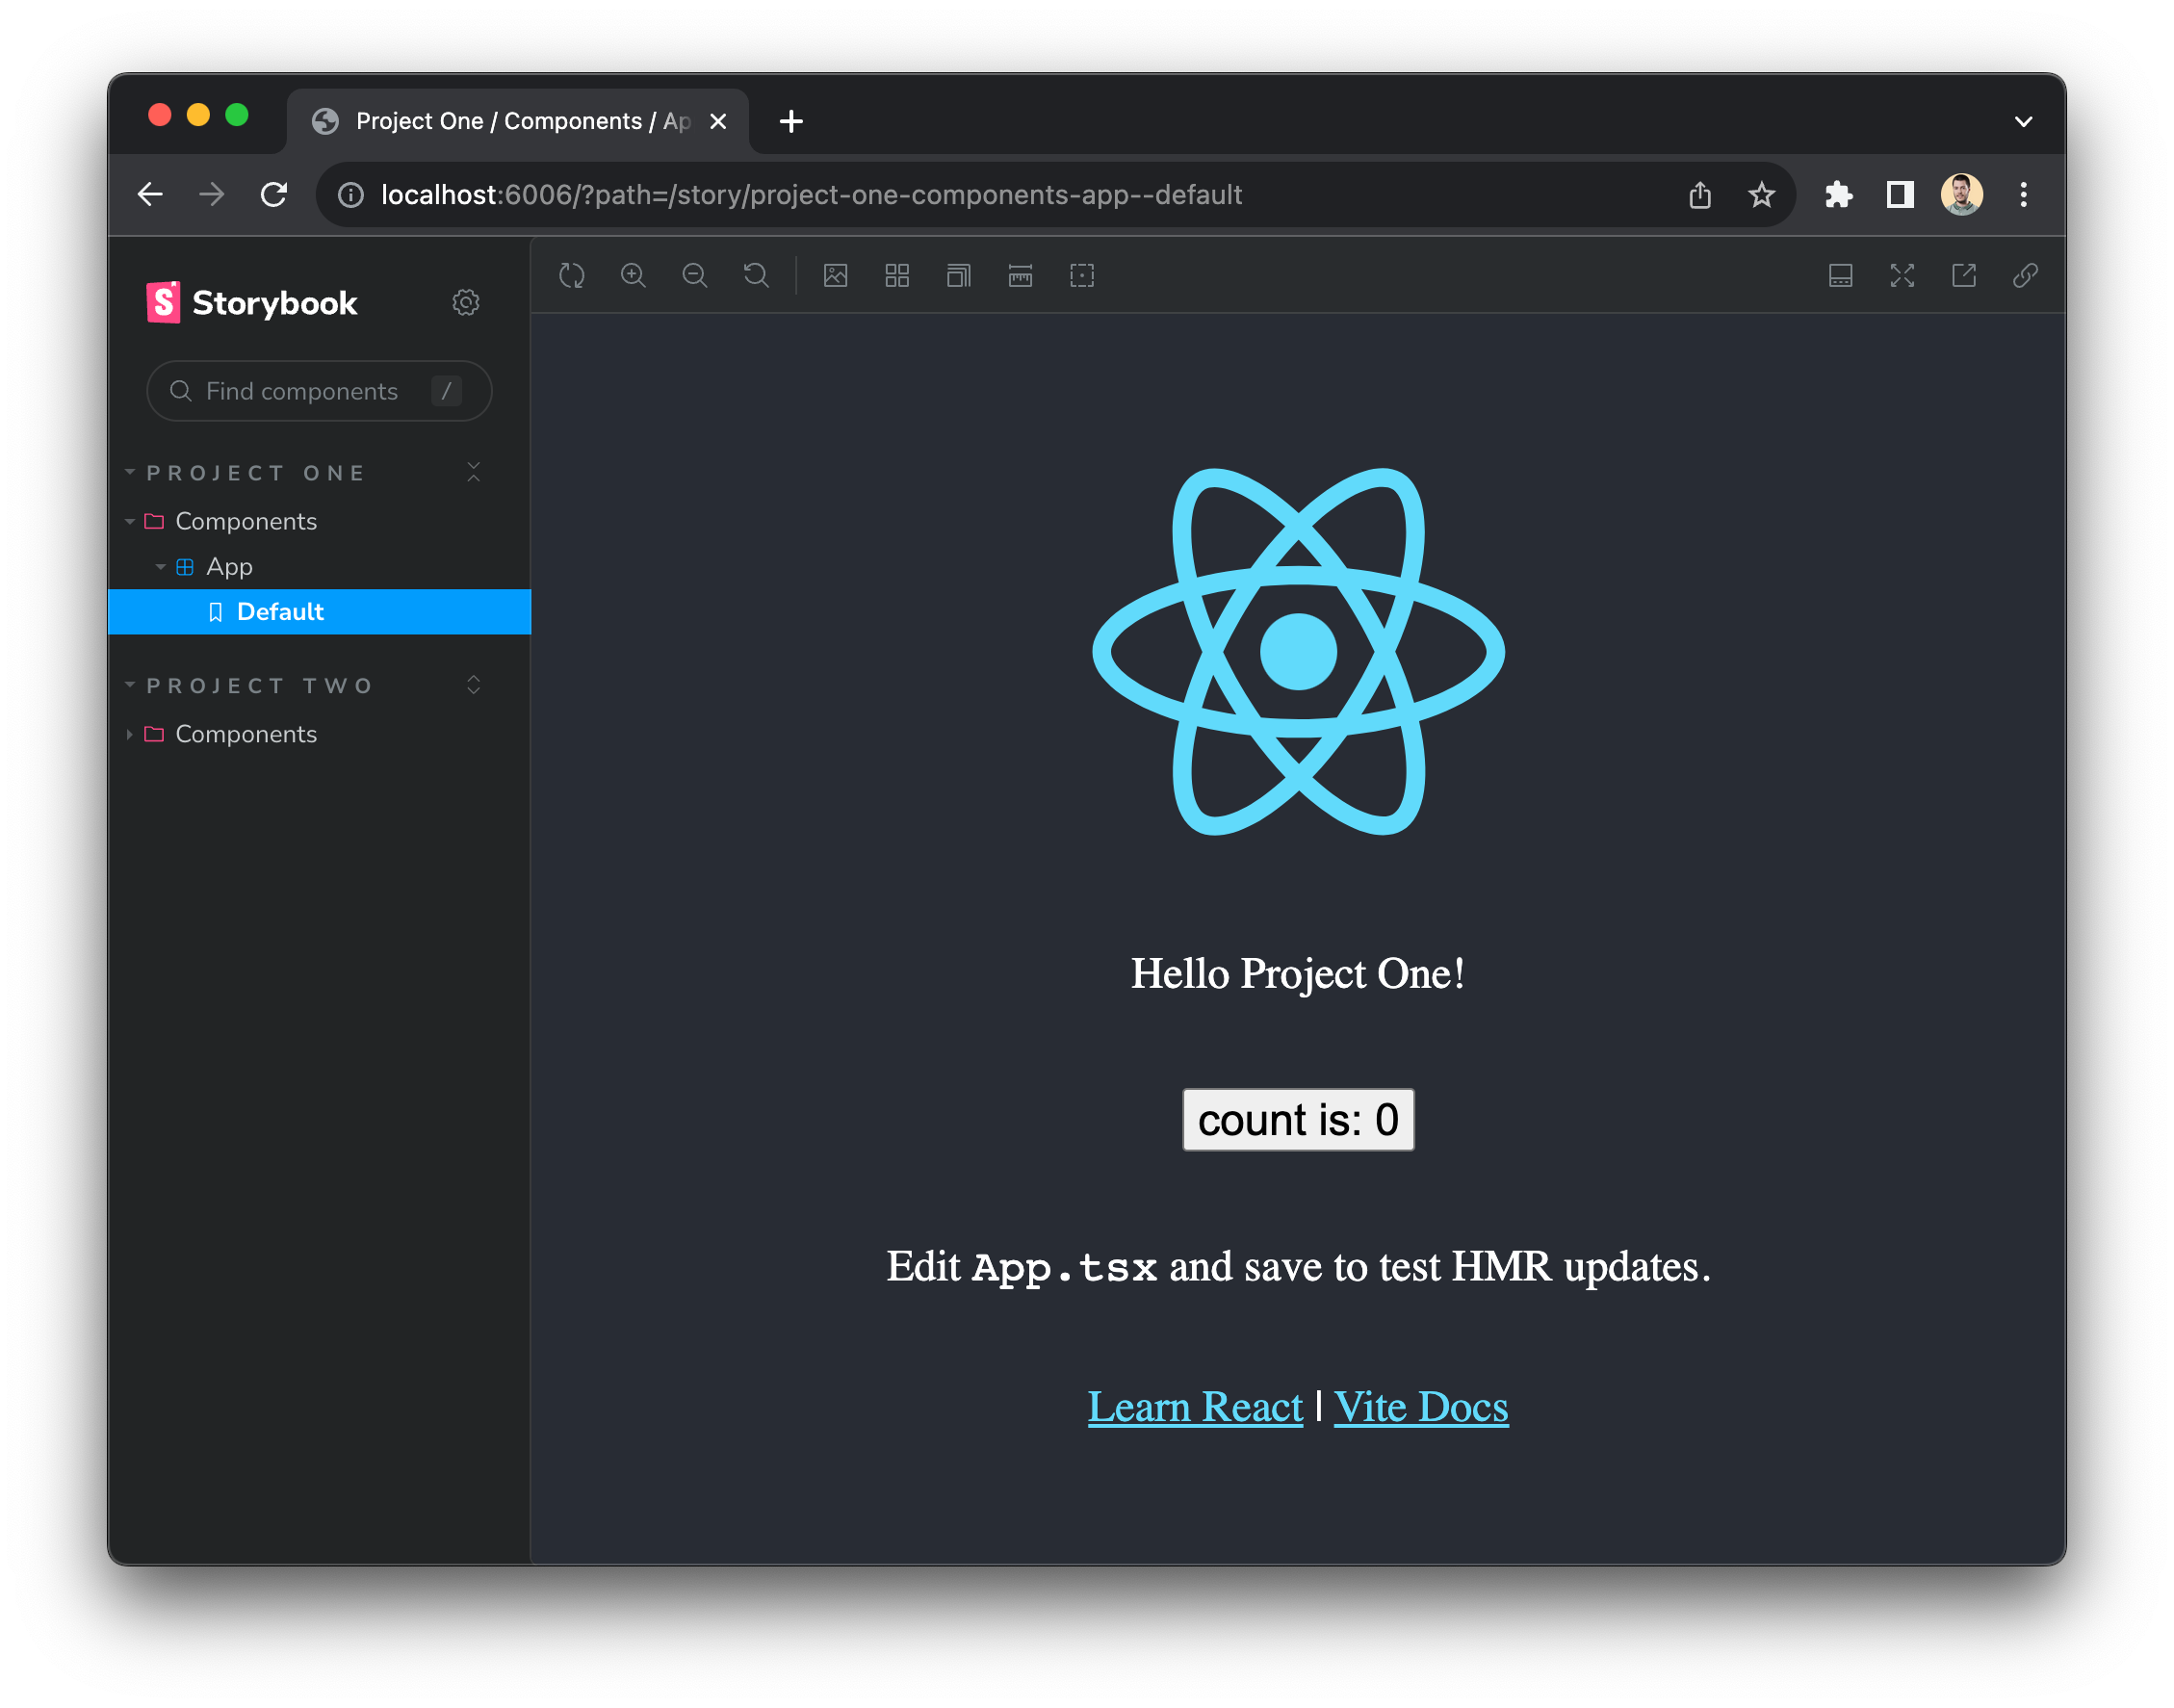Click the Find components search field
The width and height of the screenshot is (2174, 1708).
(x=319, y=391)
